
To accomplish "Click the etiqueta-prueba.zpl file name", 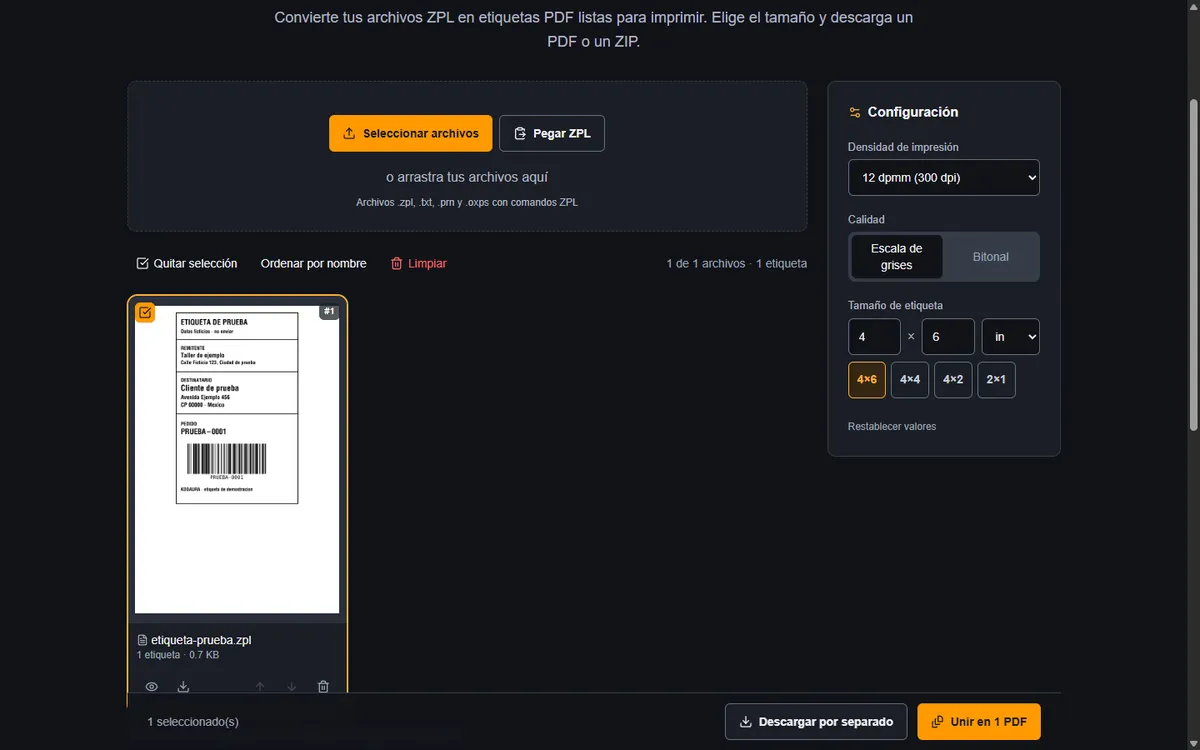I will [201, 640].
